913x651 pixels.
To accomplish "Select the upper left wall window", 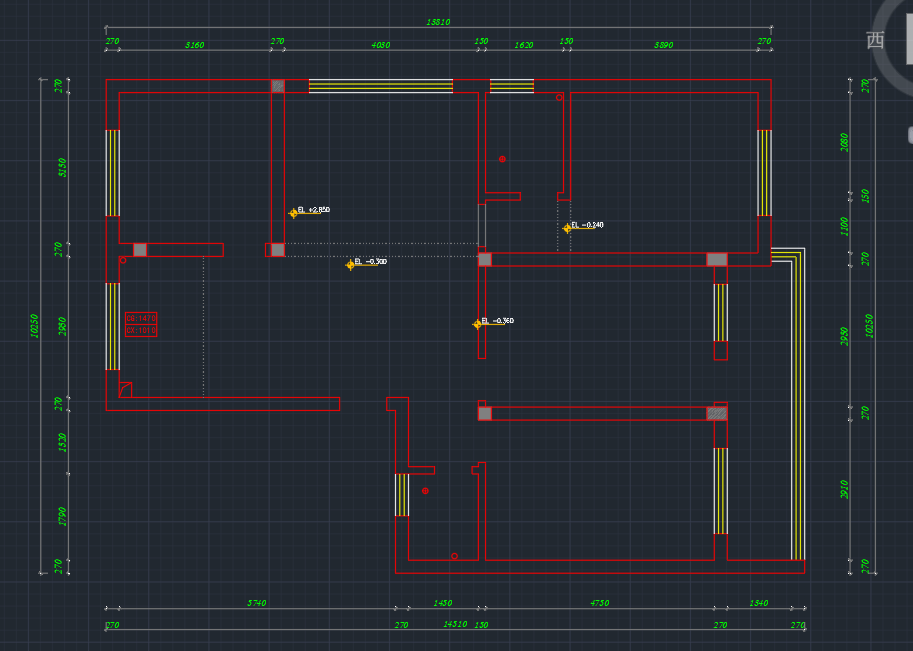I will pos(112,173).
